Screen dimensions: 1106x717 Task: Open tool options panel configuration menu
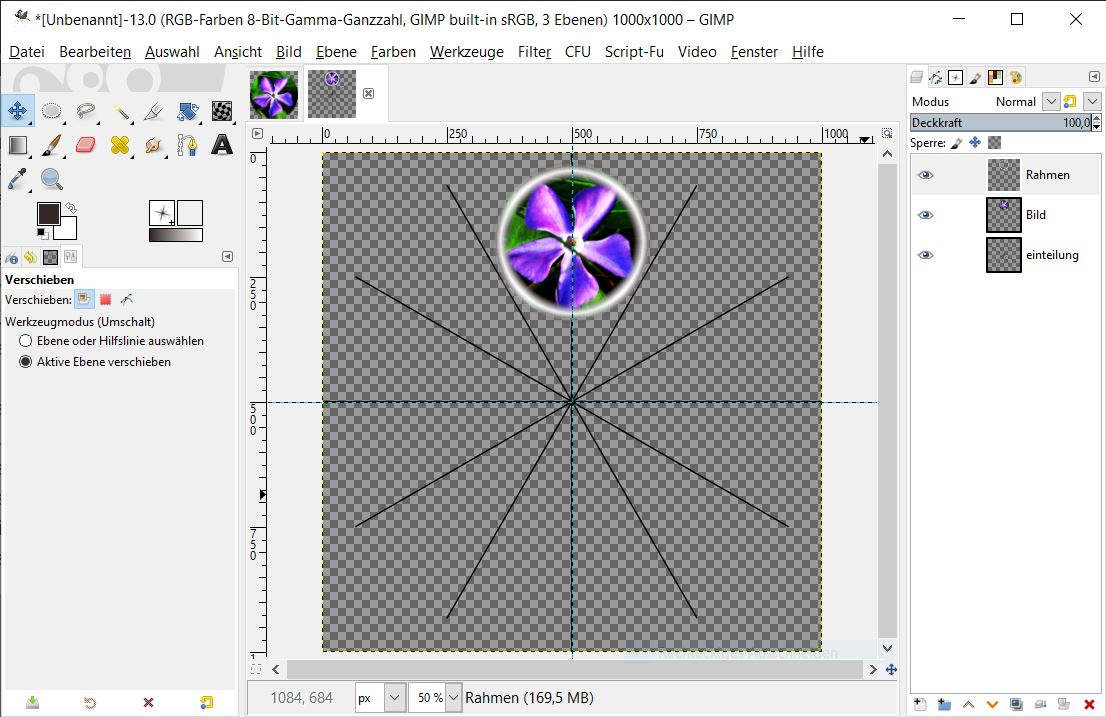227,257
